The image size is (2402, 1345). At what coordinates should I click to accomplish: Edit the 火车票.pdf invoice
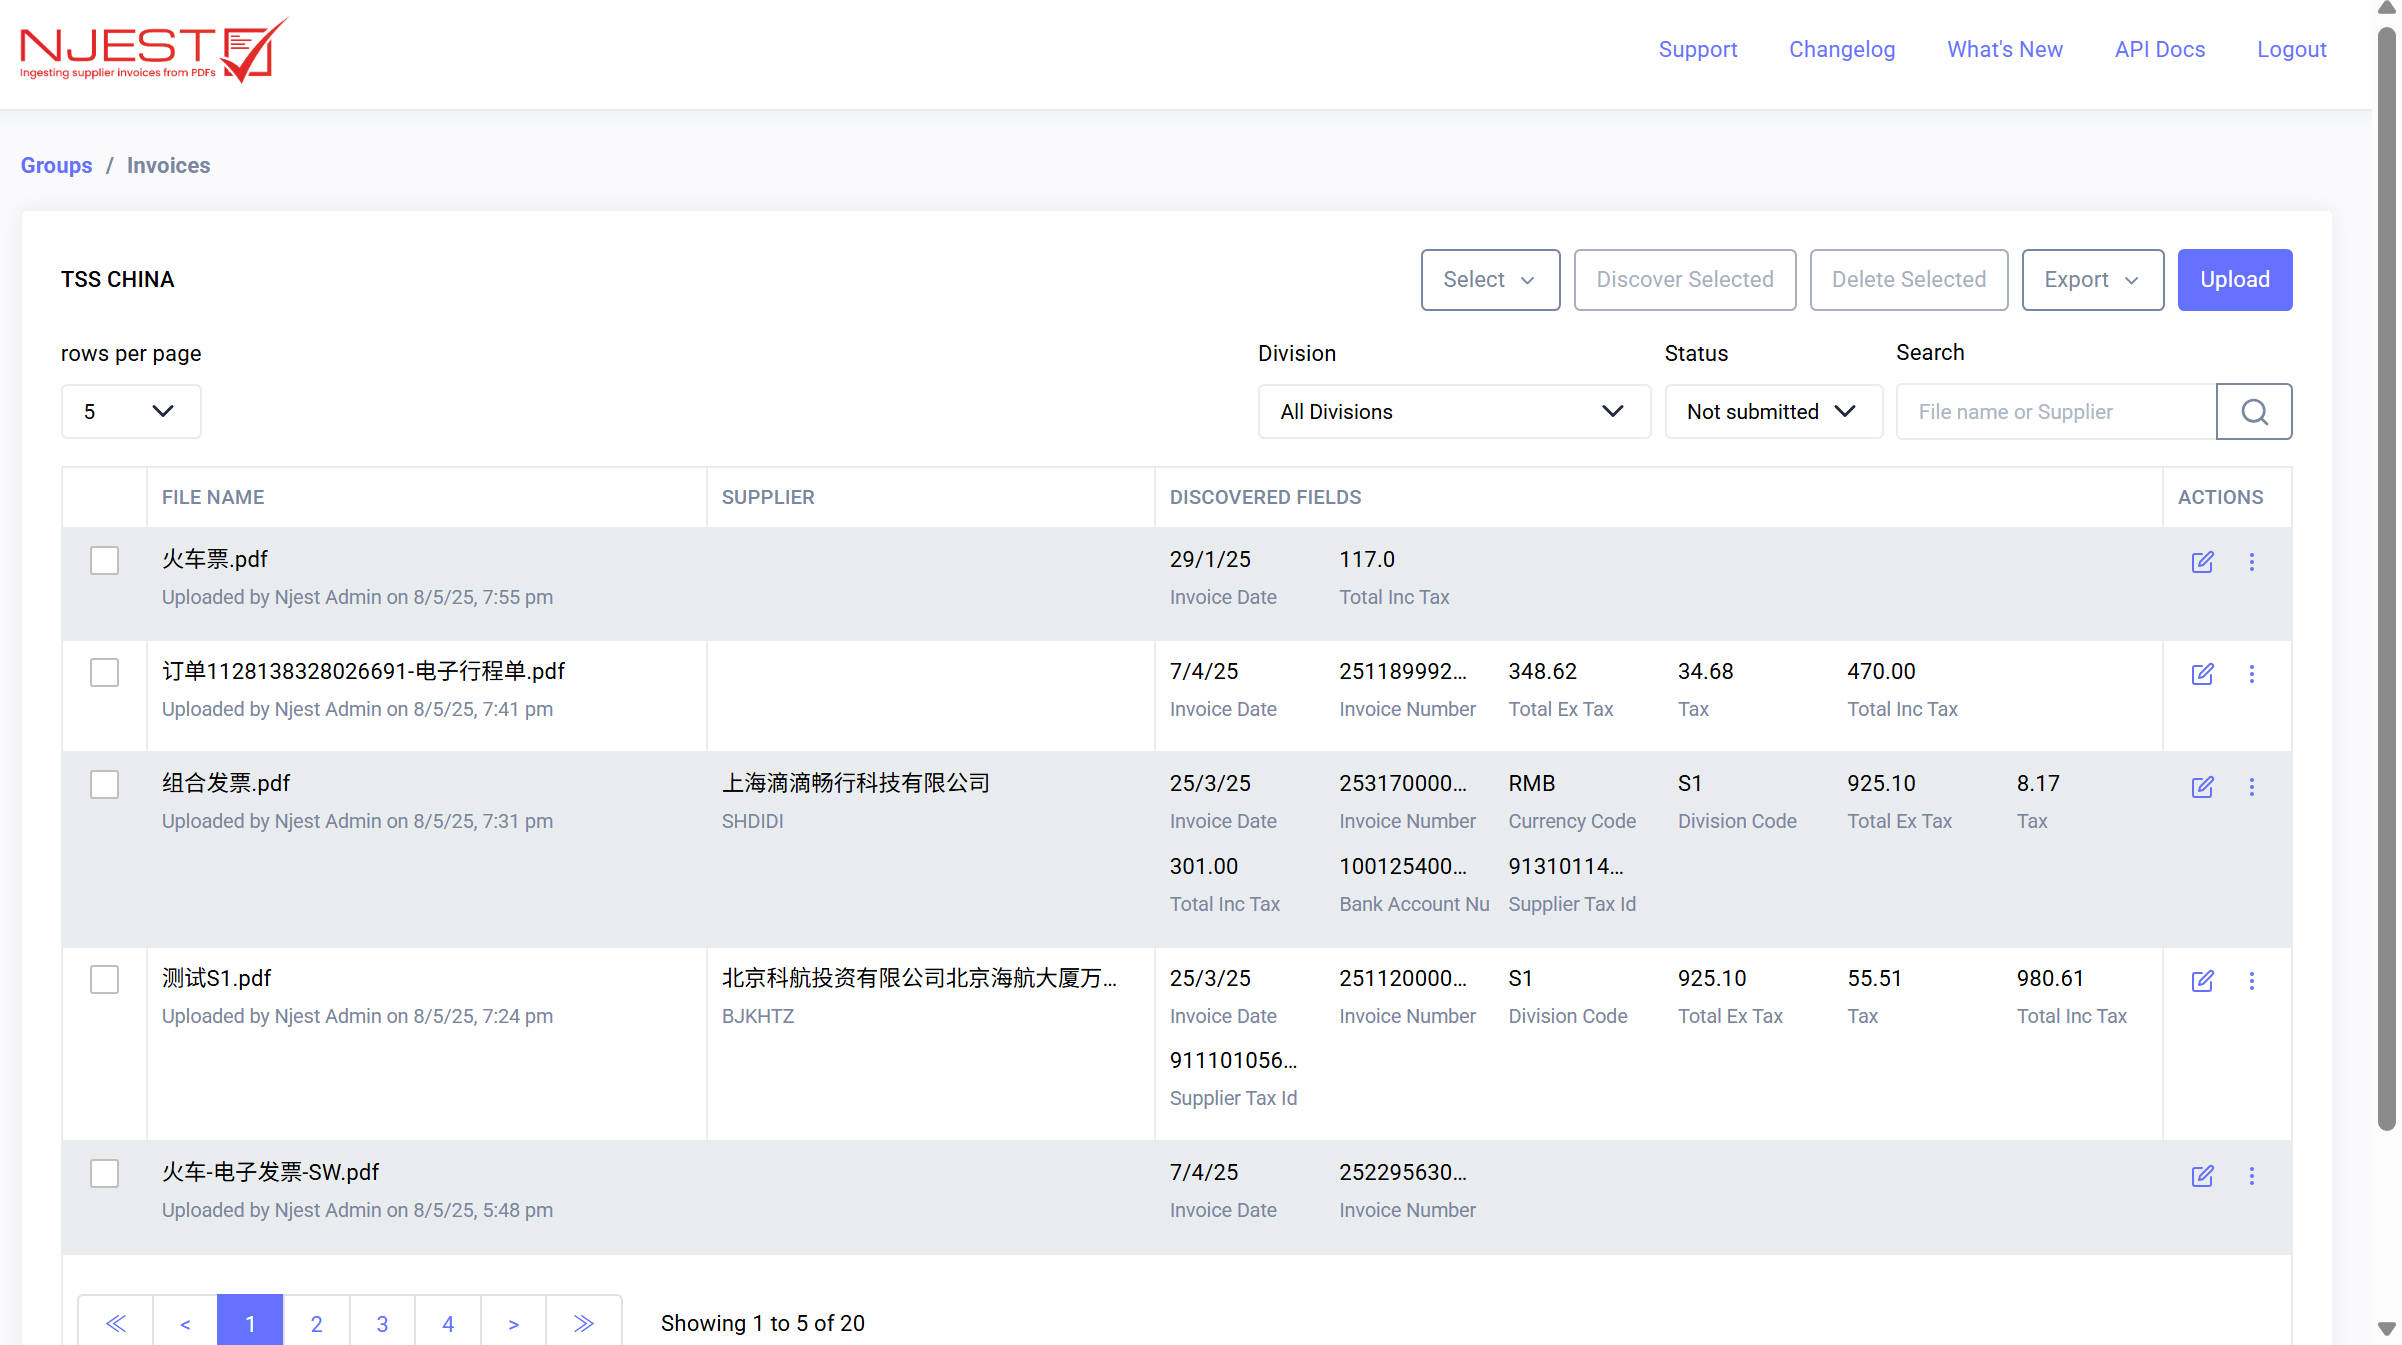2202,562
